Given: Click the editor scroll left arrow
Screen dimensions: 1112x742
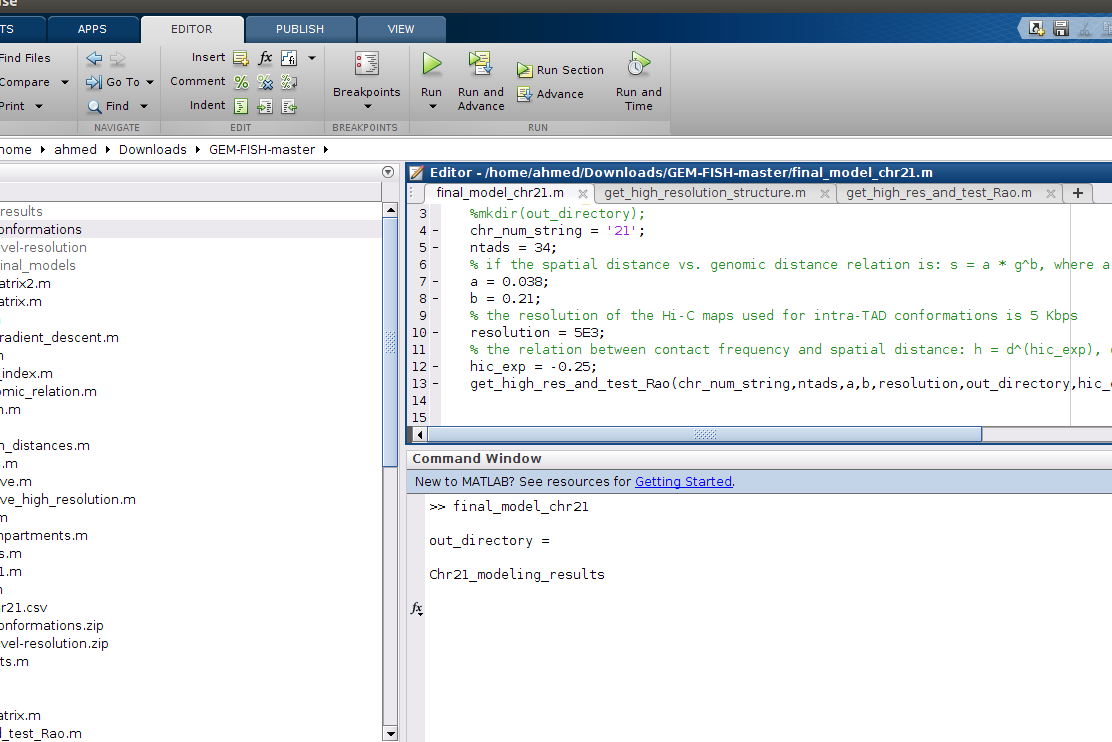Looking at the screenshot, I should pyautogui.click(x=419, y=434).
